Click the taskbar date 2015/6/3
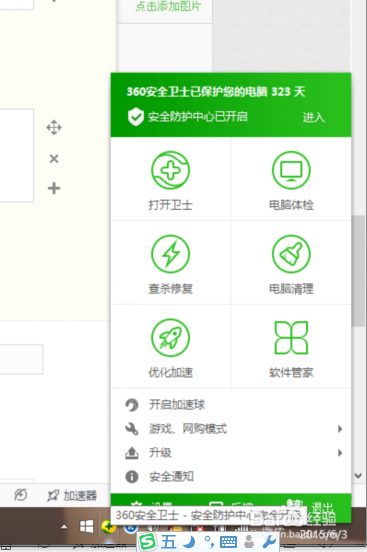 tap(323, 535)
